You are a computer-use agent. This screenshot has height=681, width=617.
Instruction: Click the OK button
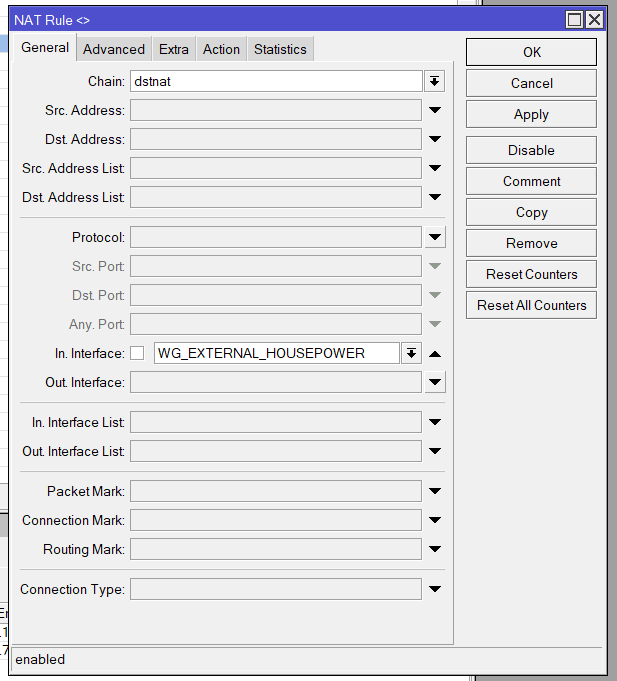pos(531,52)
